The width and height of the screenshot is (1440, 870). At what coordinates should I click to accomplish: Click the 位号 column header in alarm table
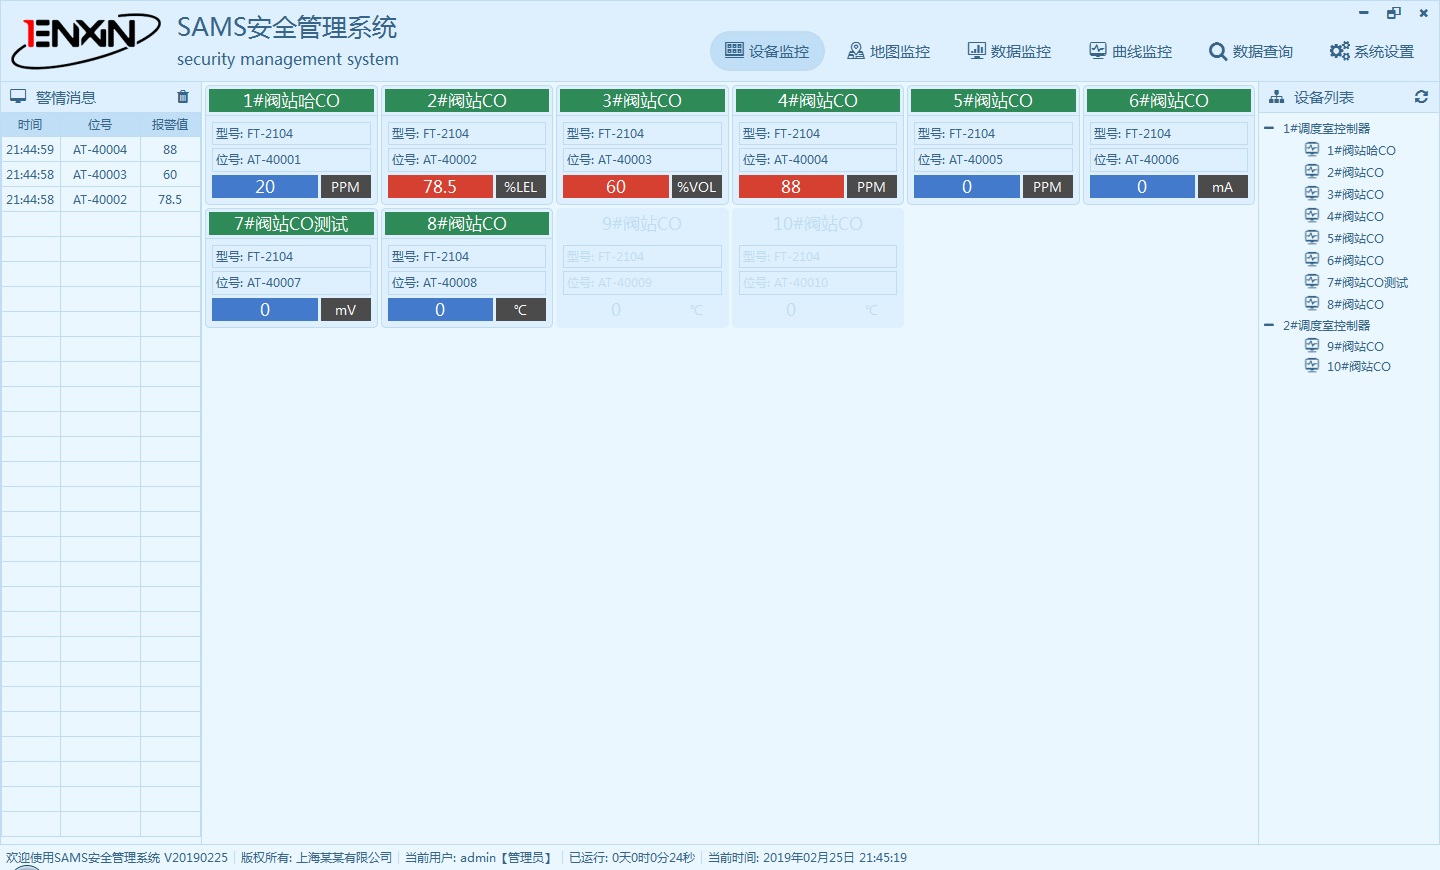[100, 125]
